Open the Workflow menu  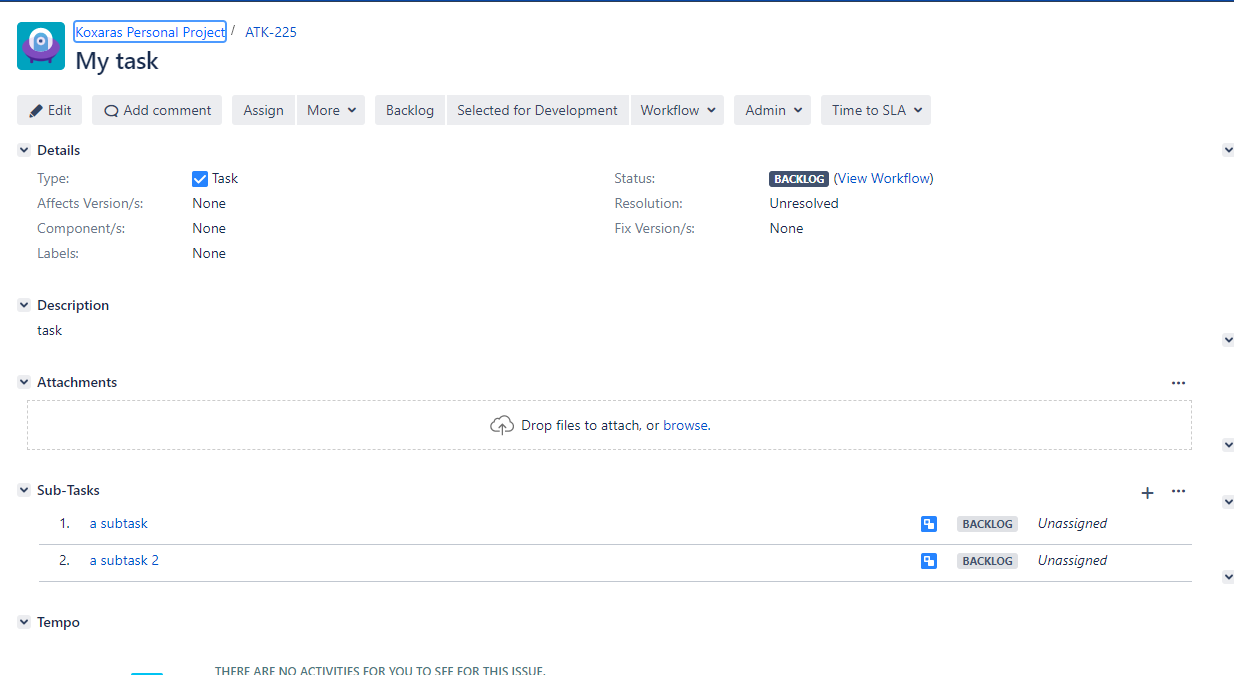point(677,110)
